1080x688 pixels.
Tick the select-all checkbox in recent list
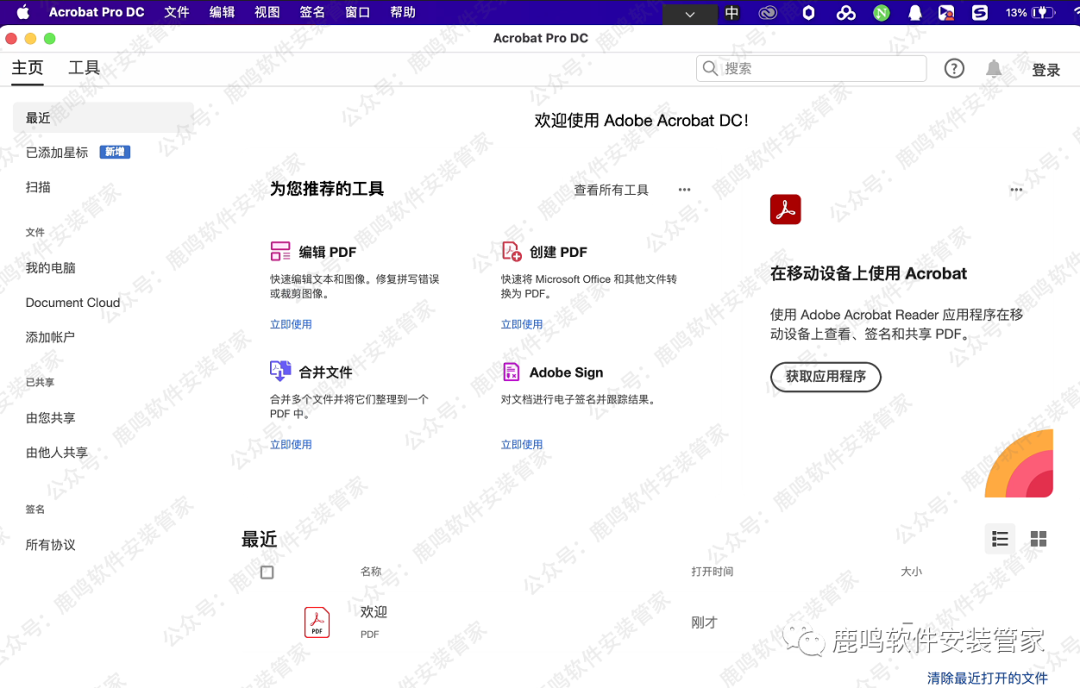267,572
